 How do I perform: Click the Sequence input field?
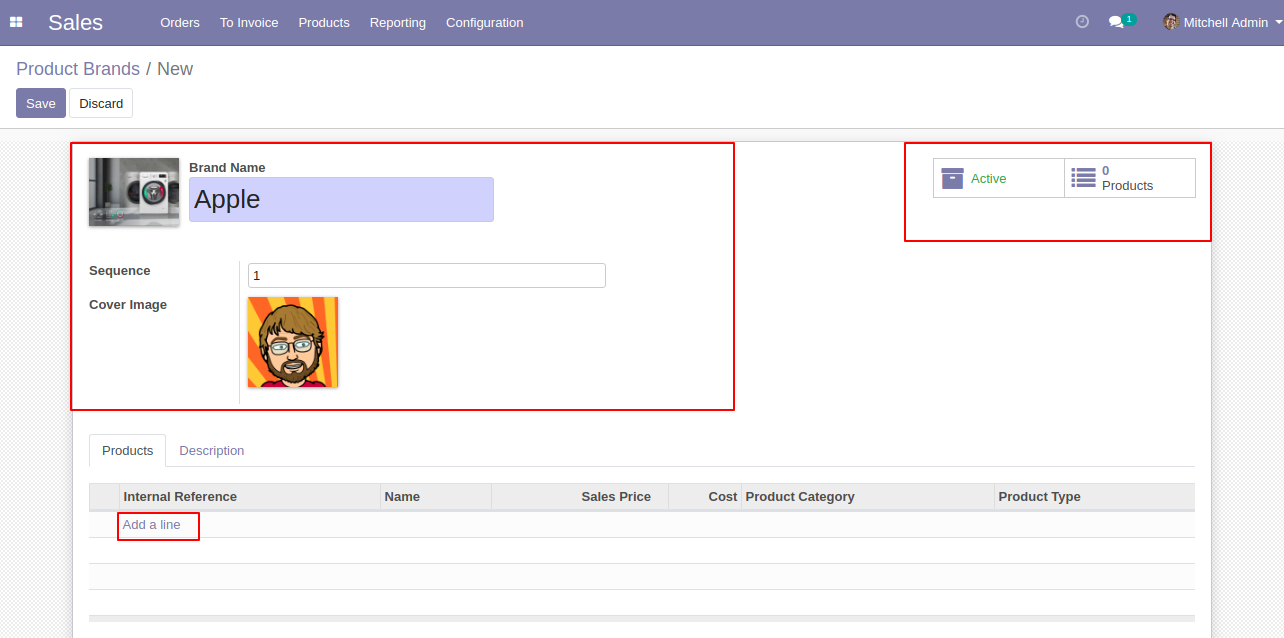pyautogui.click(x=427, y=275)
